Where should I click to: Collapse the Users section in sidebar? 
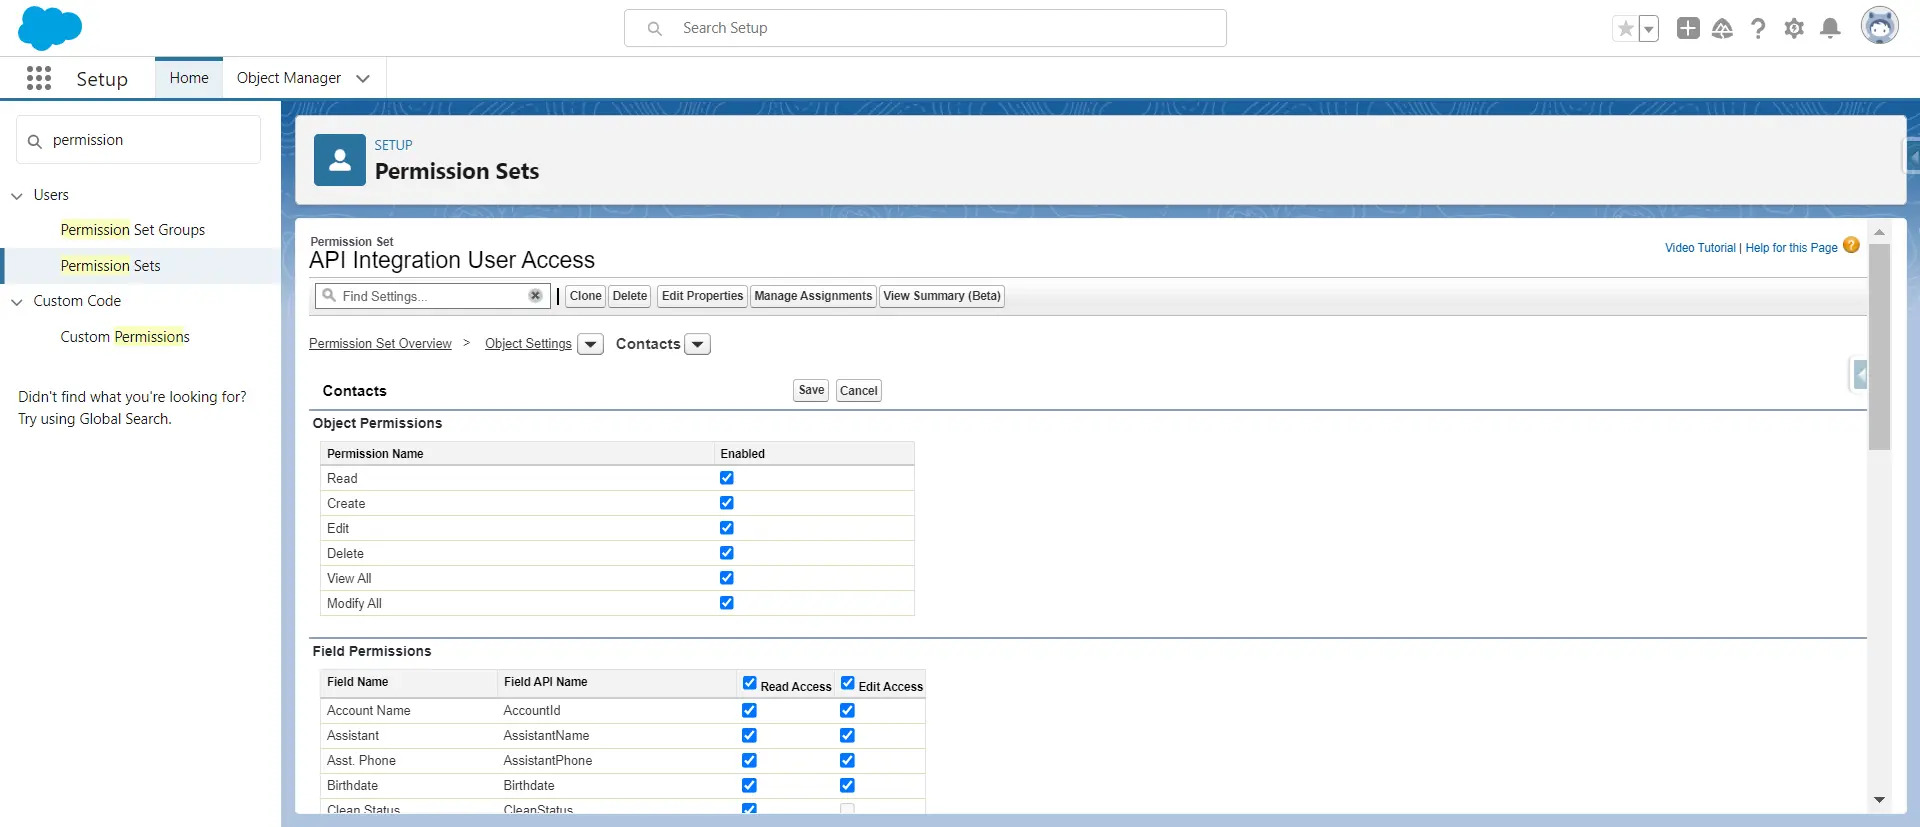[17, 196]
